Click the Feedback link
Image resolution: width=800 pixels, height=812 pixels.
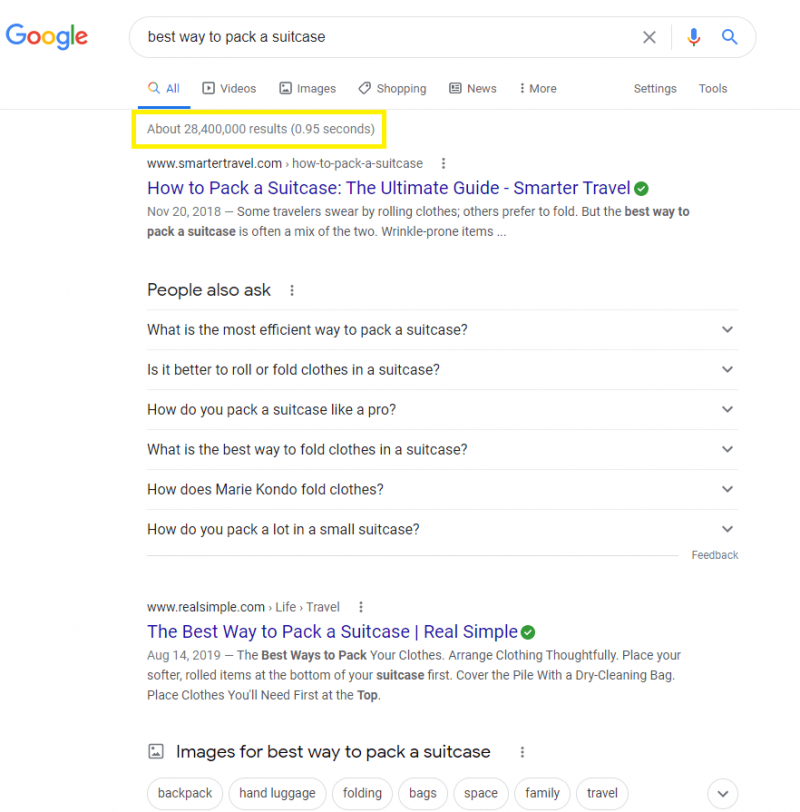[714, 555]
